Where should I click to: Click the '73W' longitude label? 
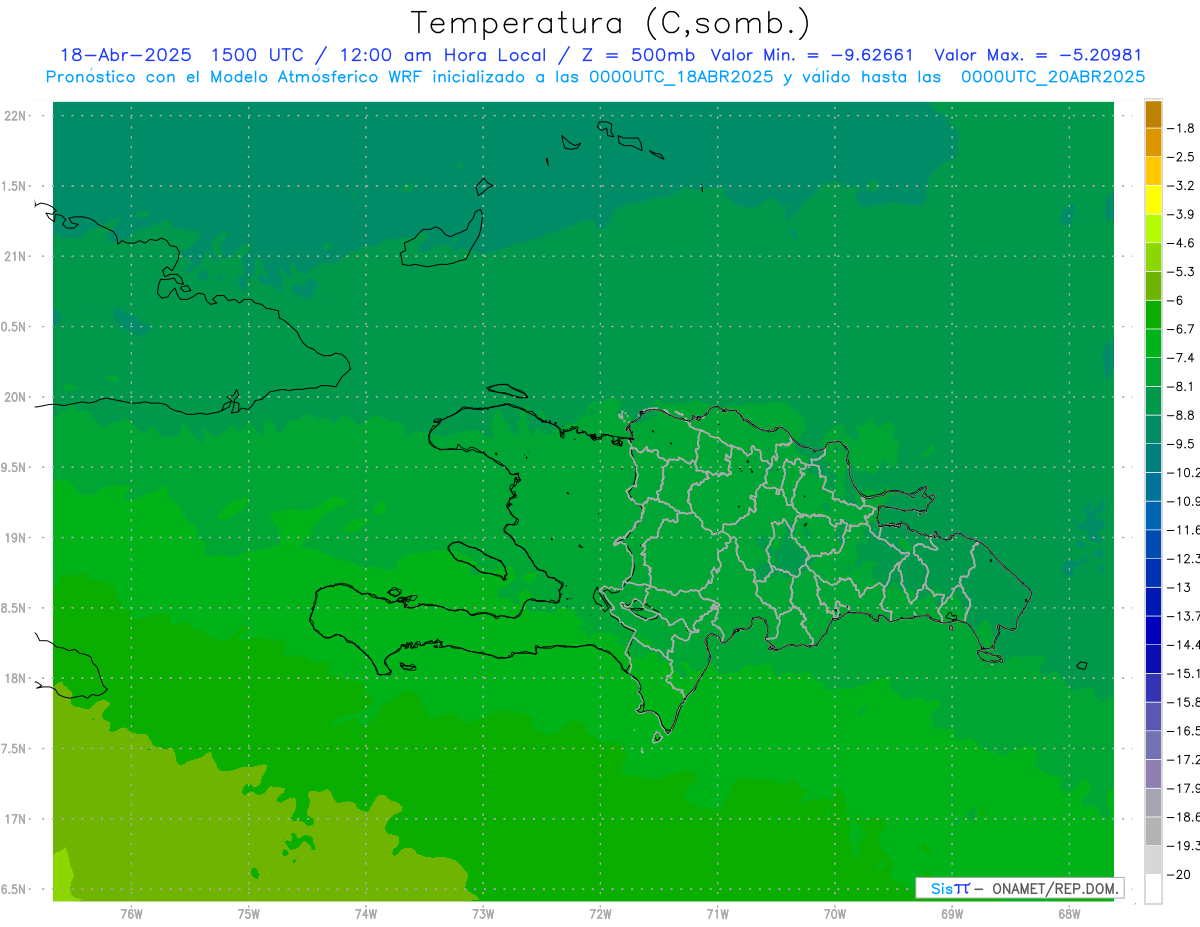[x=483, y=914]
